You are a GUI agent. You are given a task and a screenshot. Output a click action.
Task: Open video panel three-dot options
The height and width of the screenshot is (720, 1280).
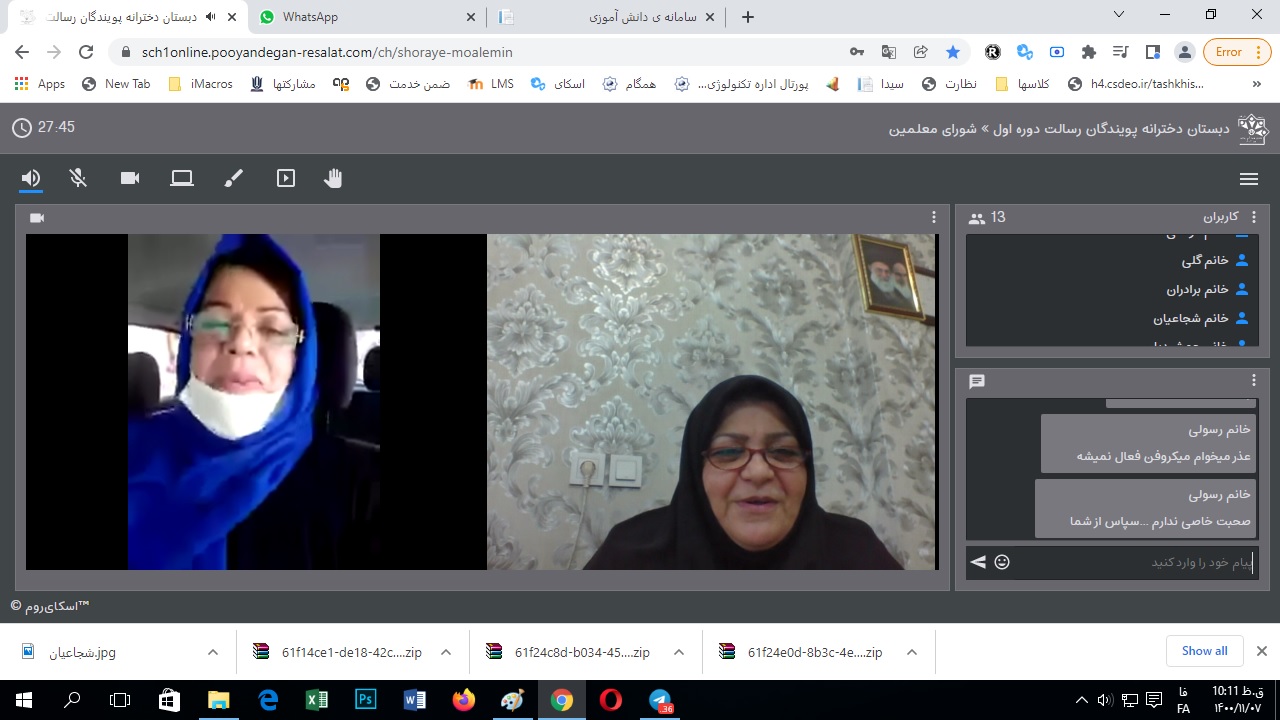pyautogui.click(x=934, y=217)
